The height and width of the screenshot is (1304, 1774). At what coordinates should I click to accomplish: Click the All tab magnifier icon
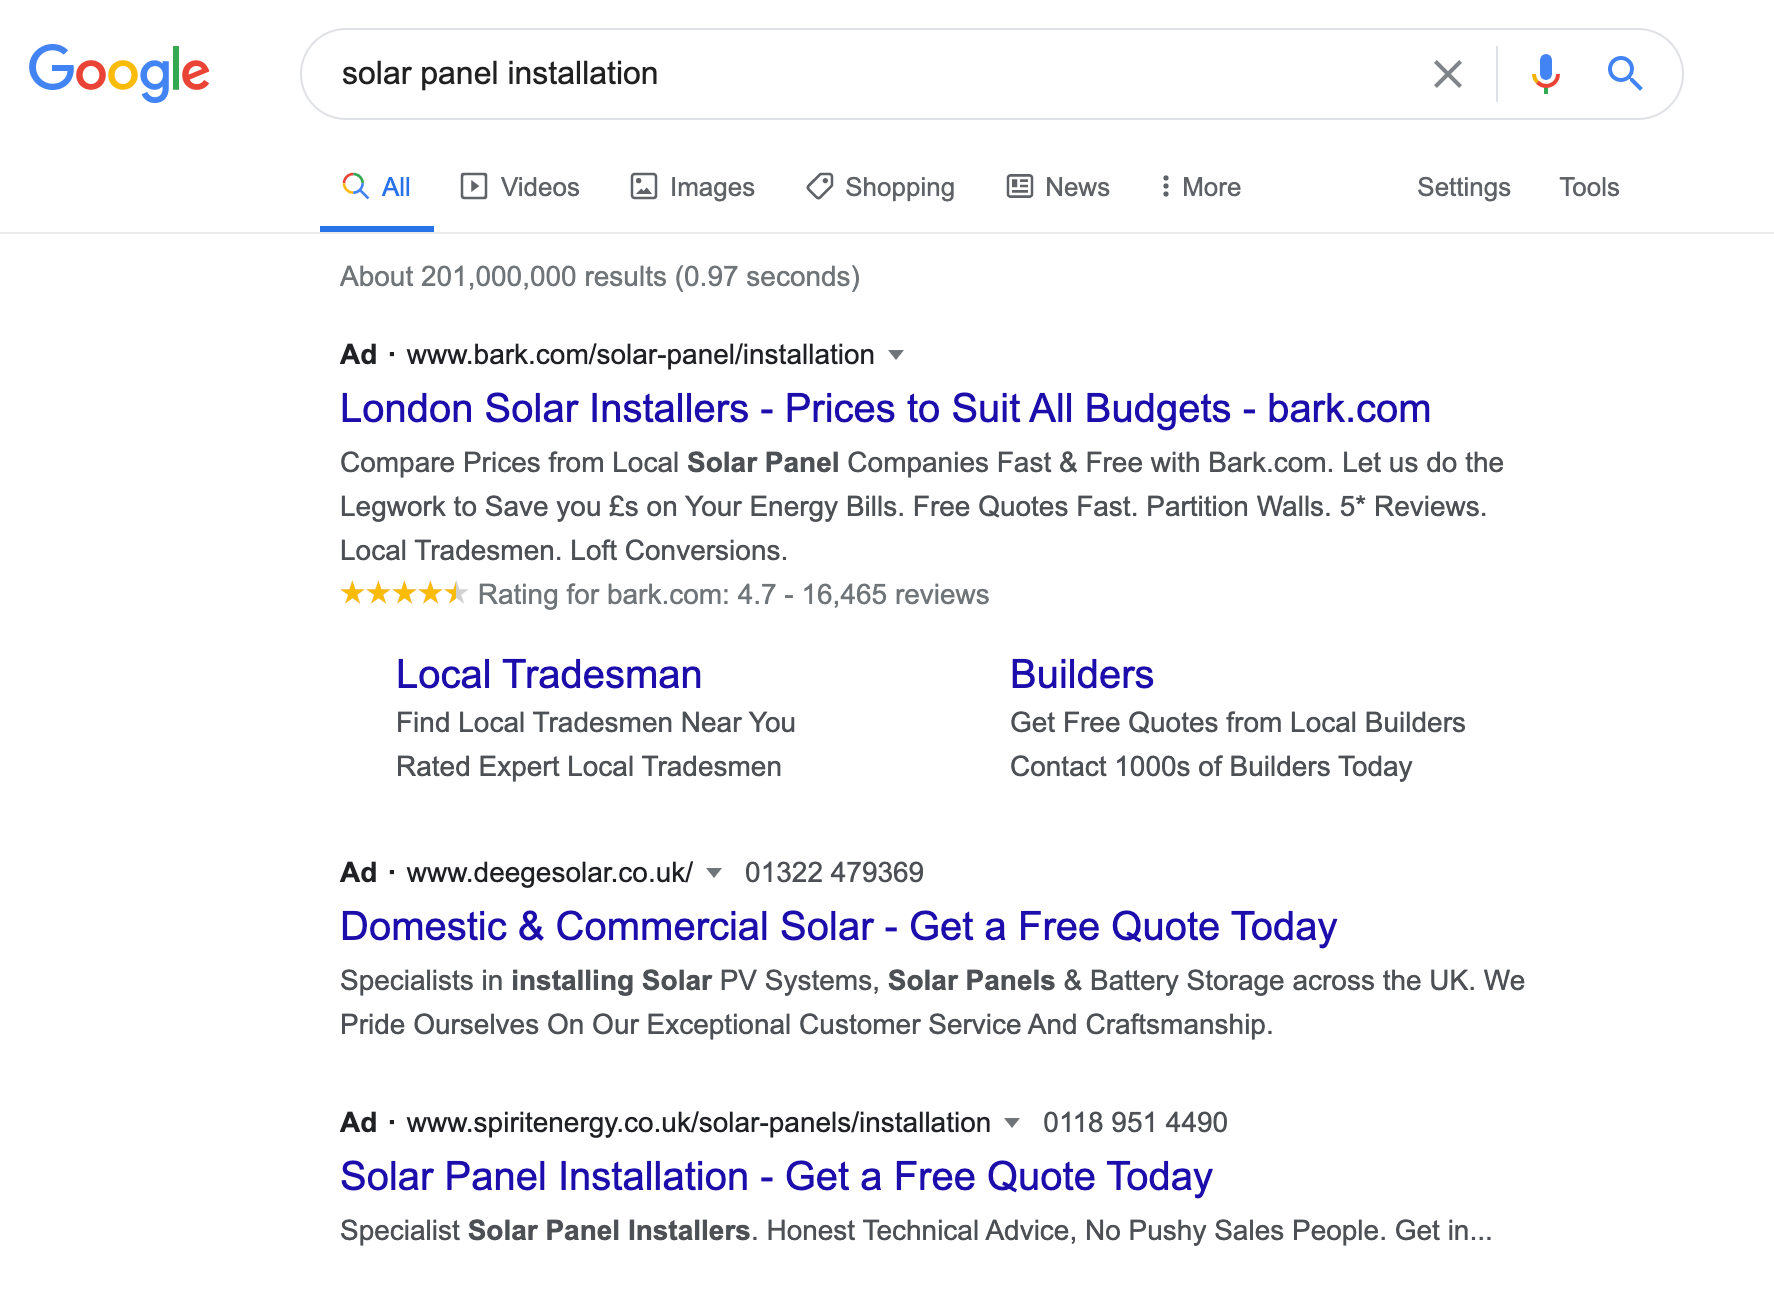pyautogui.click(x=355, y=185)
